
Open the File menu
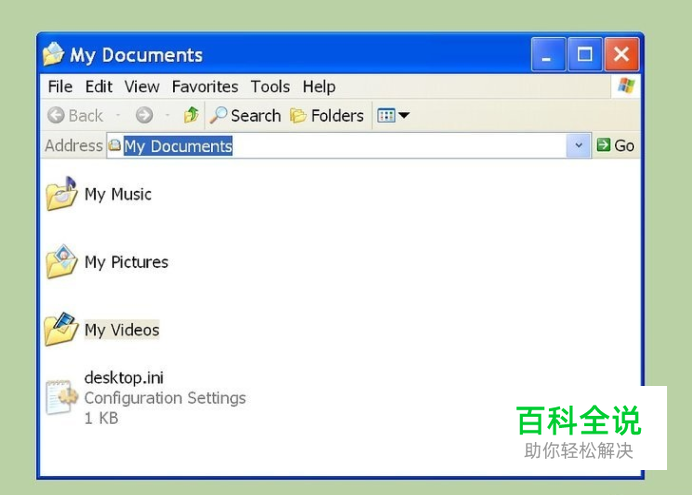[x=60, y=86]
